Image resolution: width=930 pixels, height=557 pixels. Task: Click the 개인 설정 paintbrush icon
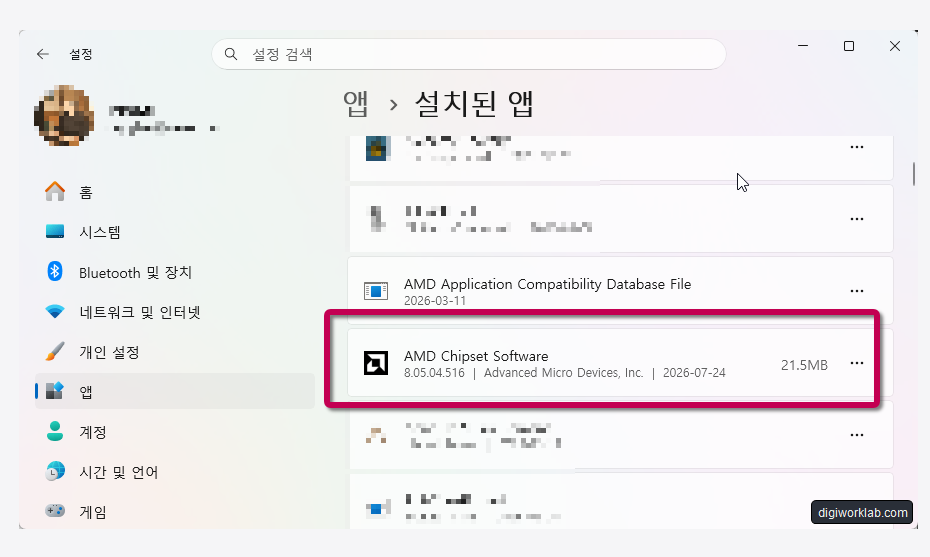(x=55, y=351)
